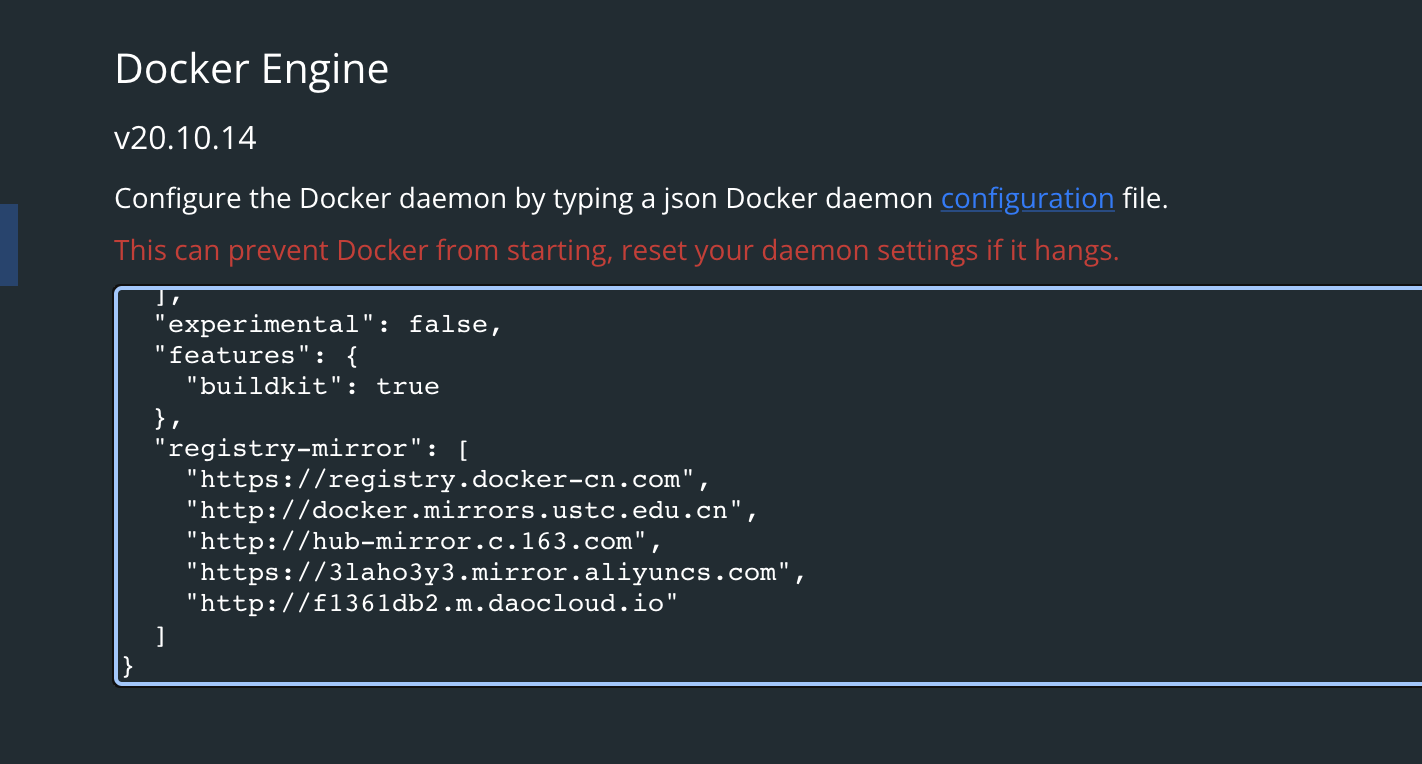The width and height of the screenshot is (1422, 764).
Task: Click the red daemon reset warning text
Action: [616, 250]
